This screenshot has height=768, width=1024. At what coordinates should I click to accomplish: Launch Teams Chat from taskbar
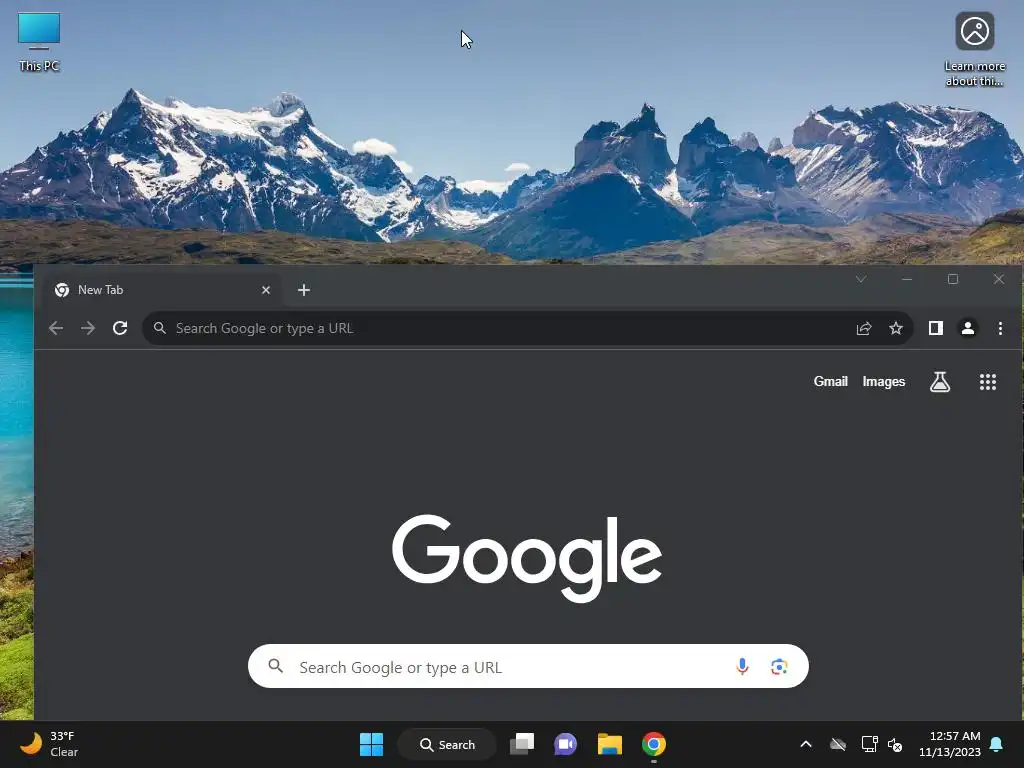(x=566, y=744)
